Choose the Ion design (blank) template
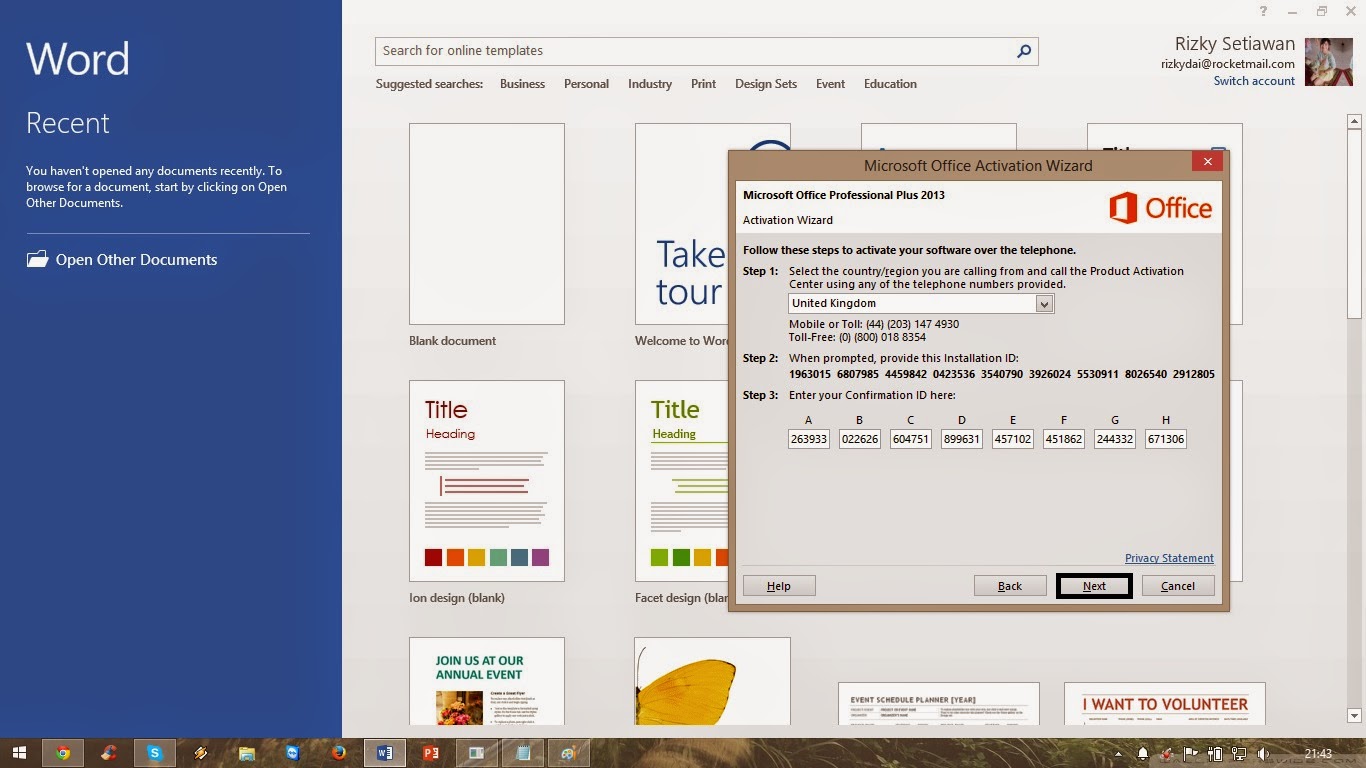 click(x=487, y=481)
